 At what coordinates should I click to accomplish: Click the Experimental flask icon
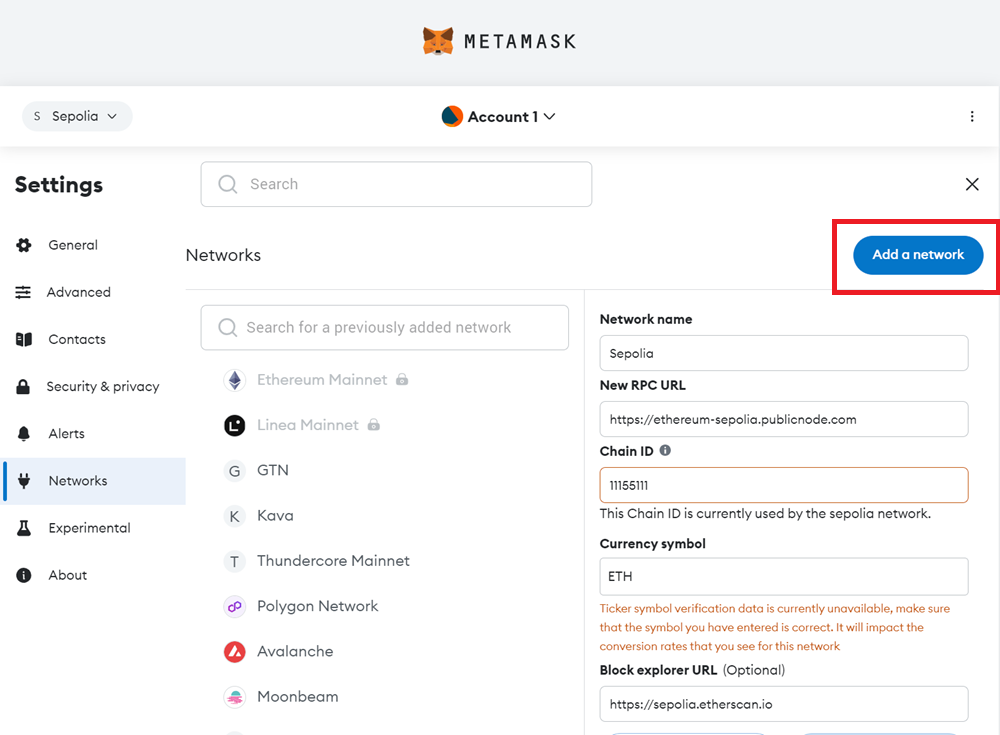pos(24,528)
